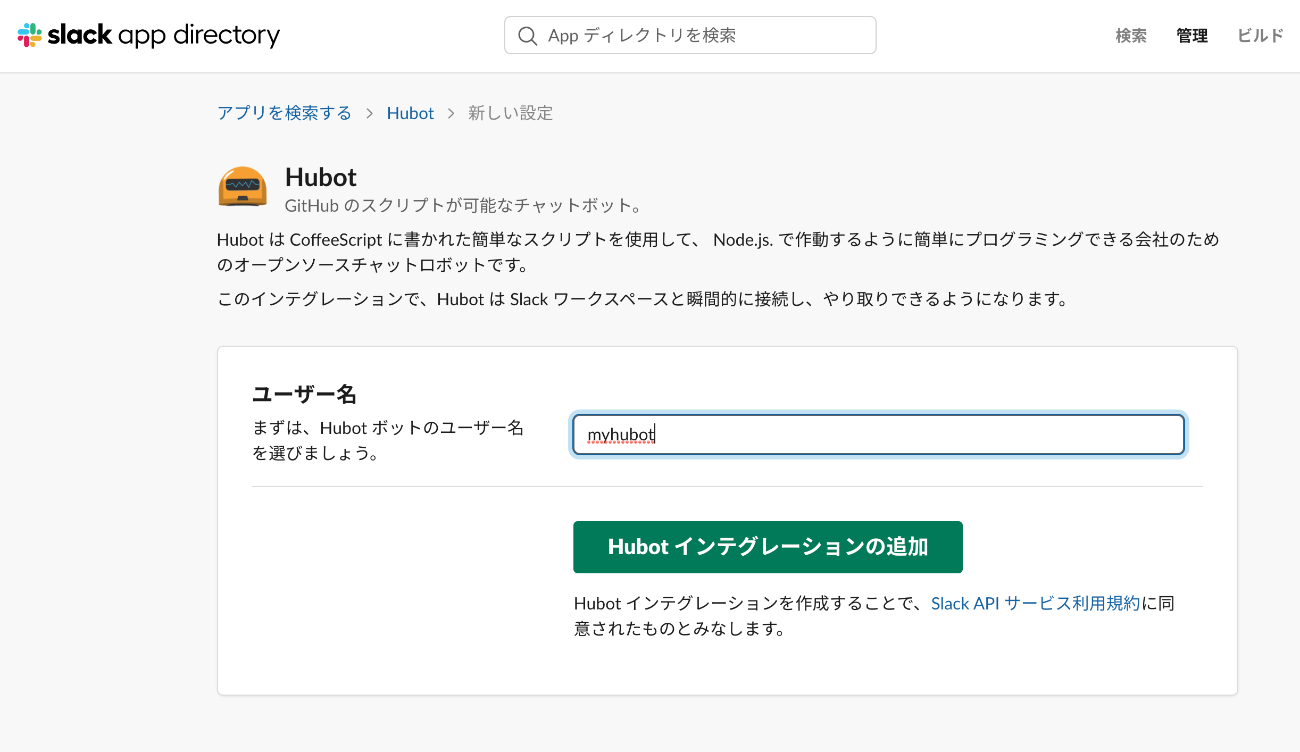The width and height of the screenshot is (1300, 752).
Task: Click the slack app directory wordmark
Action: tap(164, 36)
